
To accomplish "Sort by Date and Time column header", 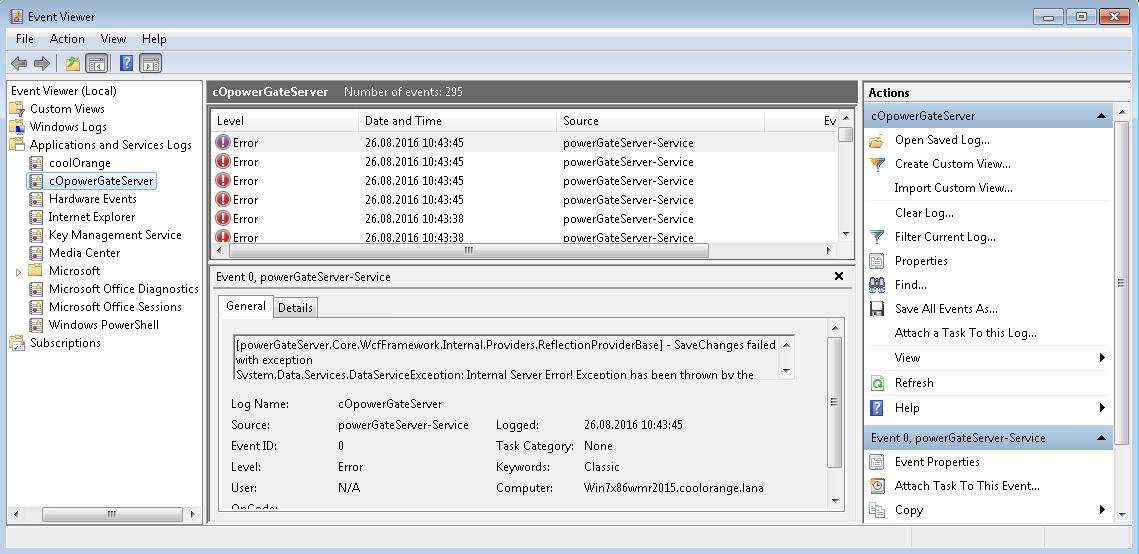I will [403, 121].
